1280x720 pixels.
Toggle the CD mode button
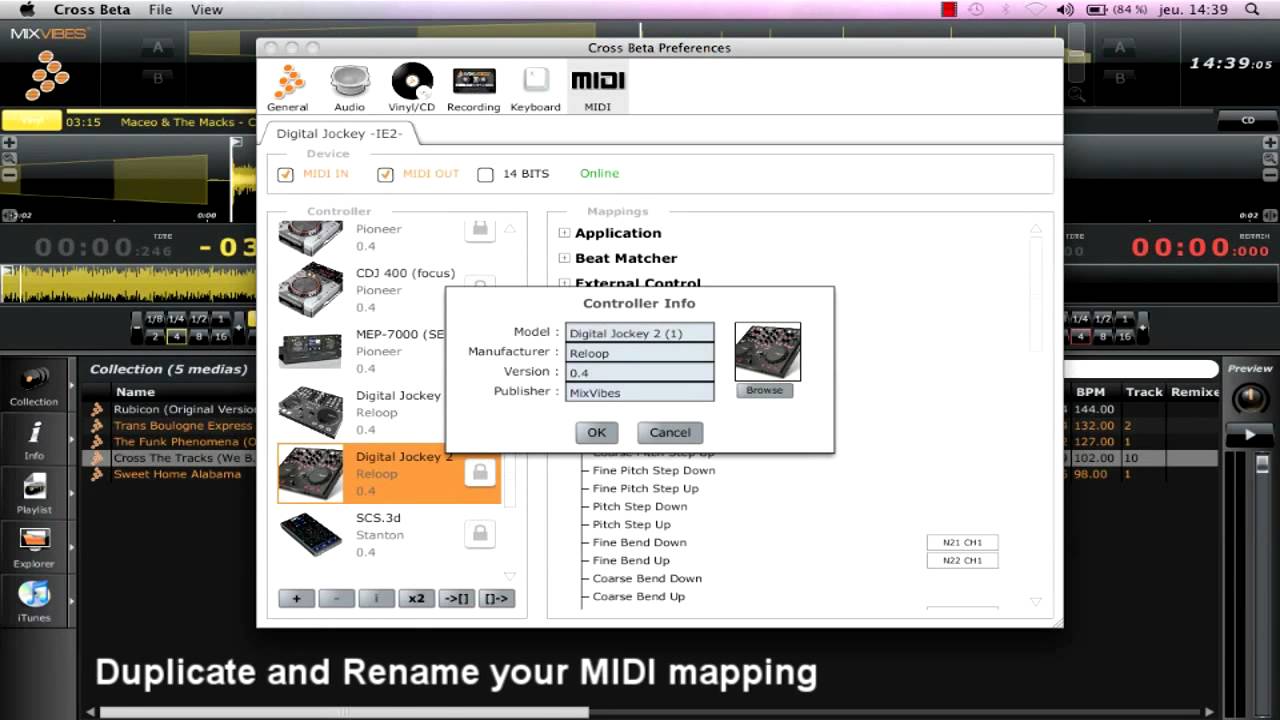point(1248,120)
